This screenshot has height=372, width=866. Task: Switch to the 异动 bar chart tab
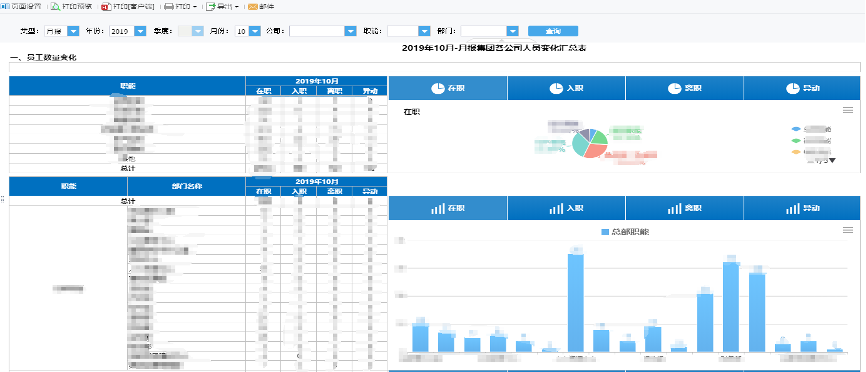(802, 208)
